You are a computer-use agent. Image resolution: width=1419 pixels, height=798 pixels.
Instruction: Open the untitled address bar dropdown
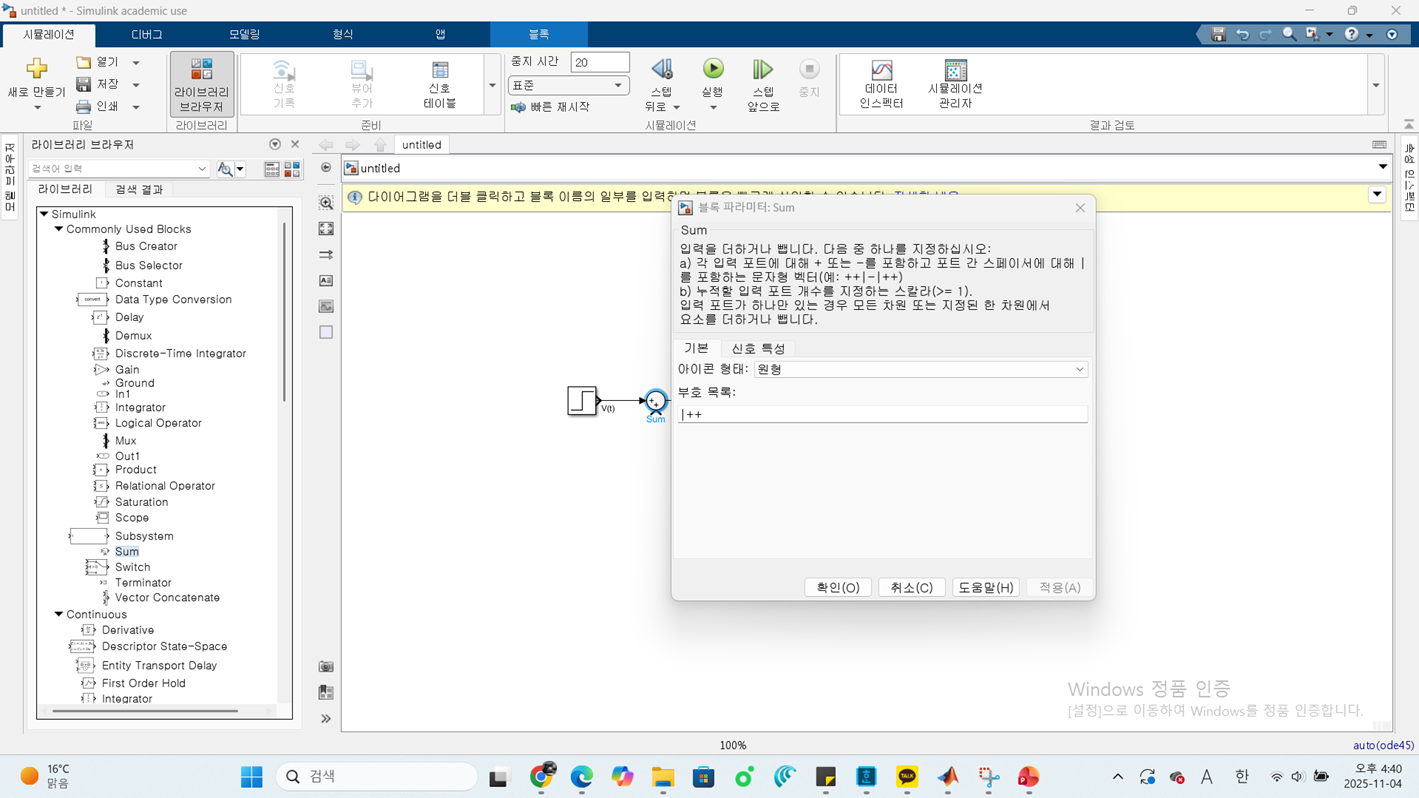(x=1383, y=168)
